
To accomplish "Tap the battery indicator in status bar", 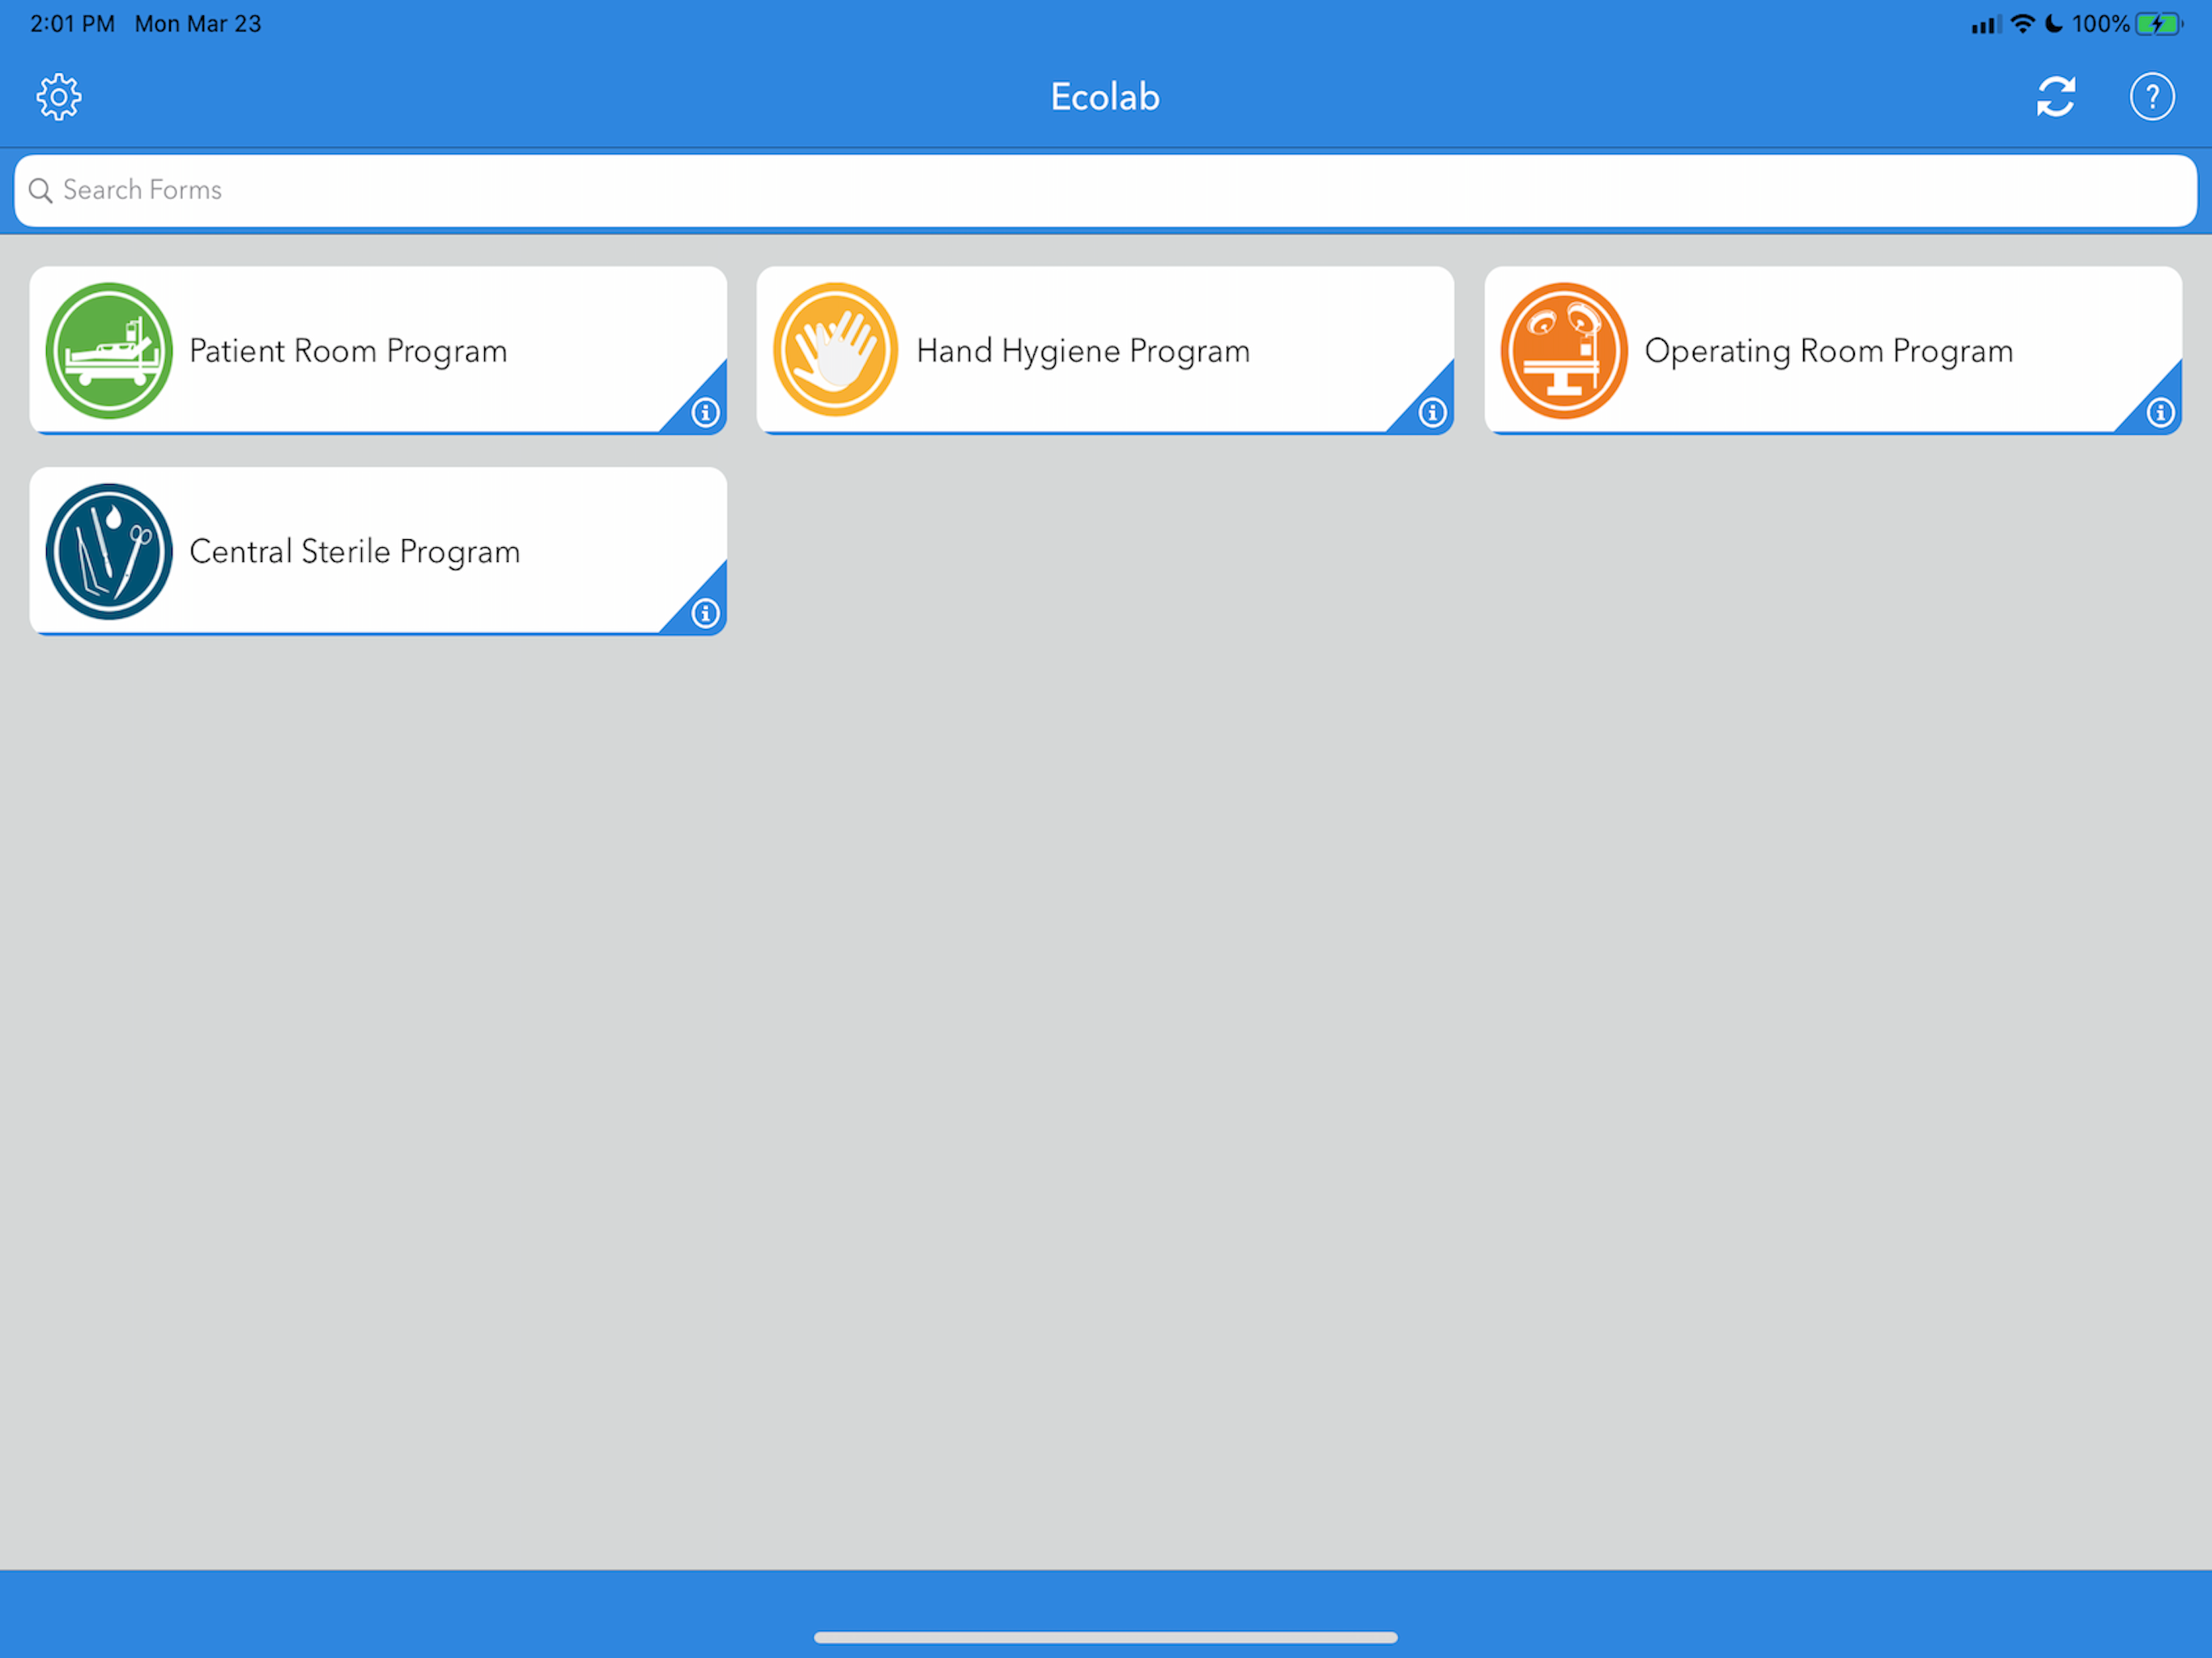I will [2158, 24].
